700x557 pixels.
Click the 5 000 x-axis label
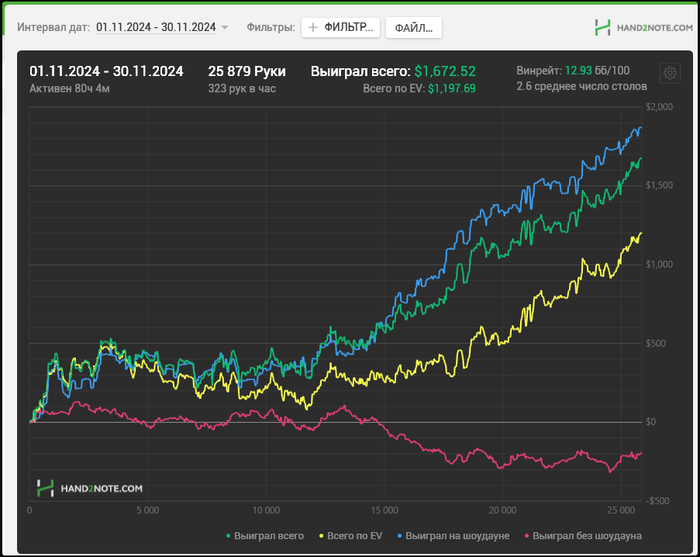pyautogui.click(x=148, y=510)
